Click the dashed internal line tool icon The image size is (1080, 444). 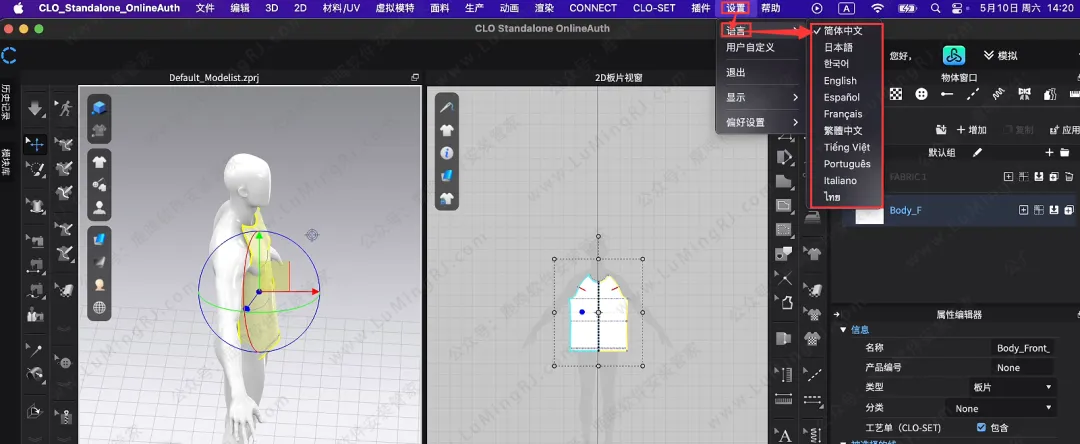pos(813,374)
